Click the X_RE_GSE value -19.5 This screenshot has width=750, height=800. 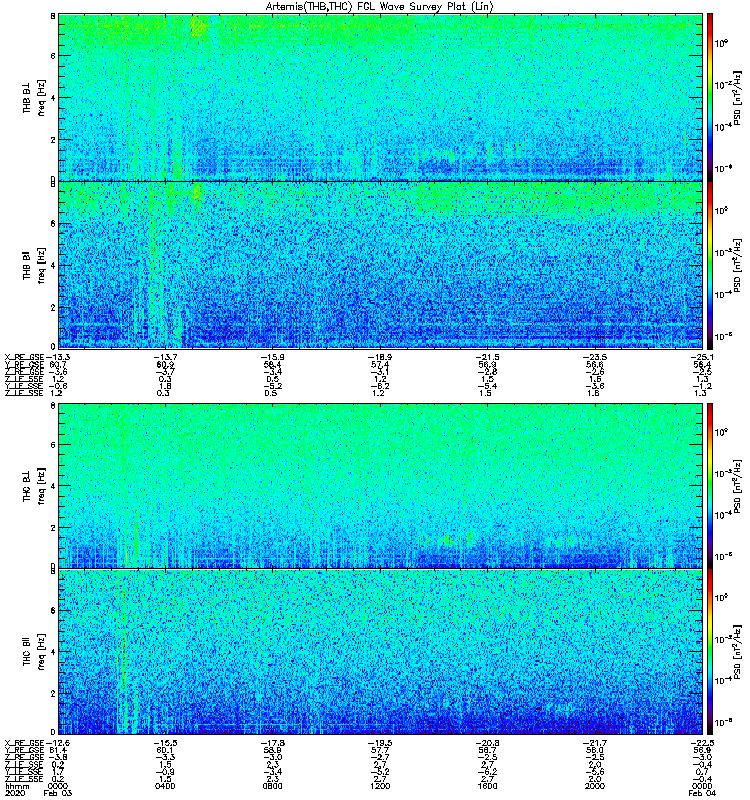tap(380, 743)
